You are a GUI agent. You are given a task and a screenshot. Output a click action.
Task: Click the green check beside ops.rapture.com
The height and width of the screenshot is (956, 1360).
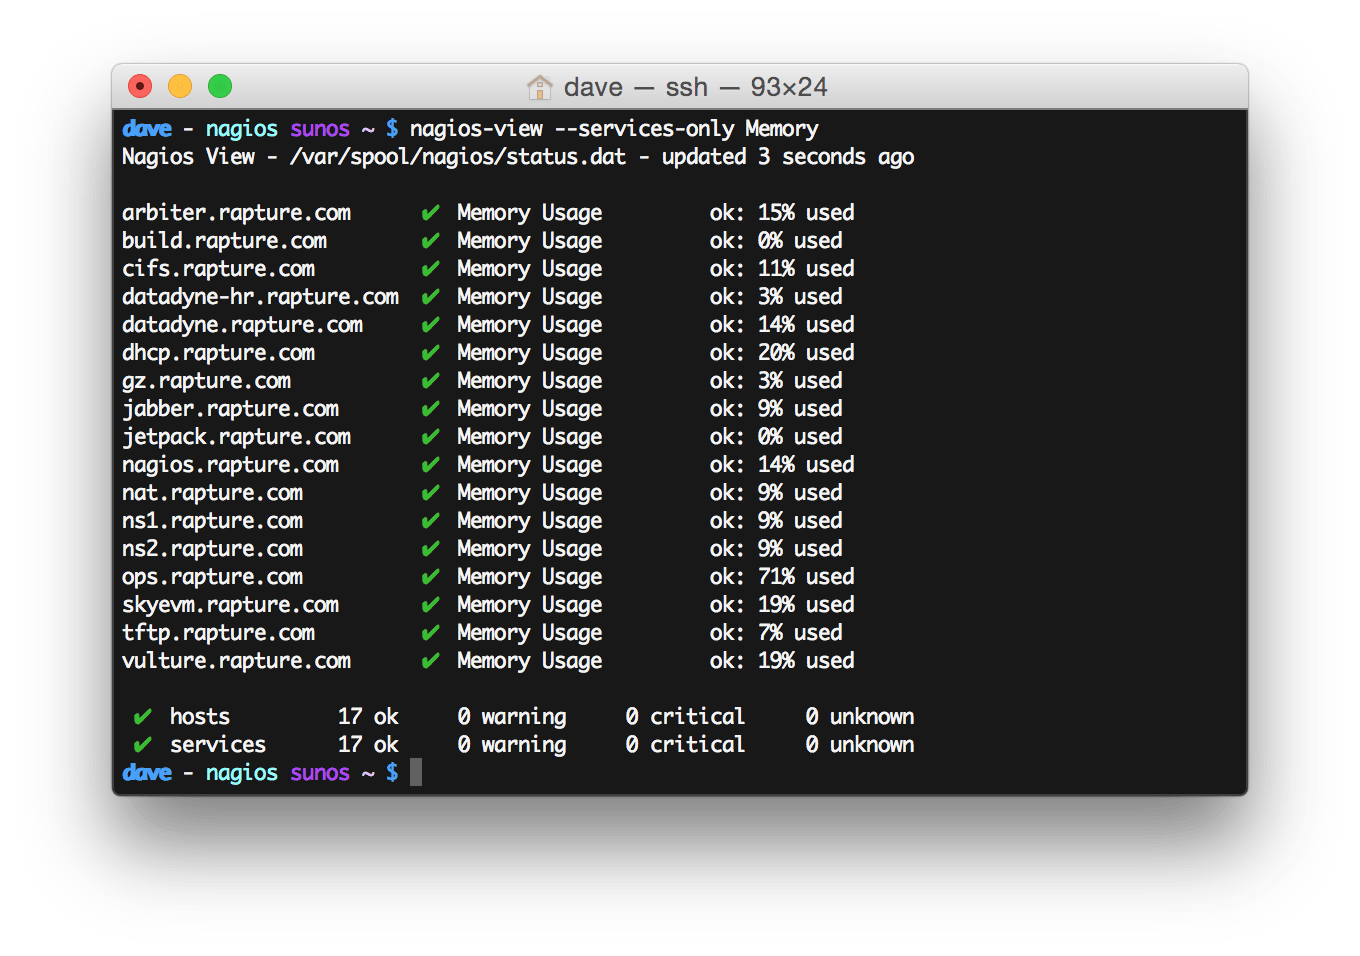click(x=431, y=577)
